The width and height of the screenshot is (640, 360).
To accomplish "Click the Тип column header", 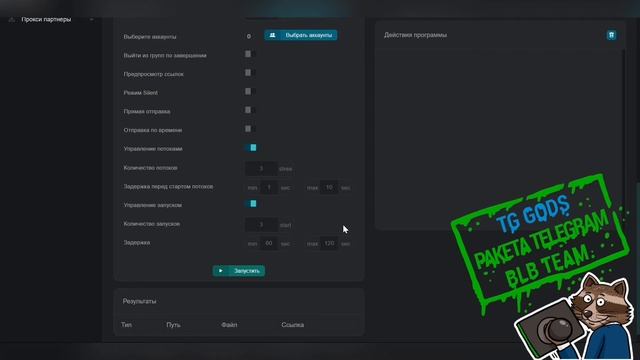I will point(127,325).
